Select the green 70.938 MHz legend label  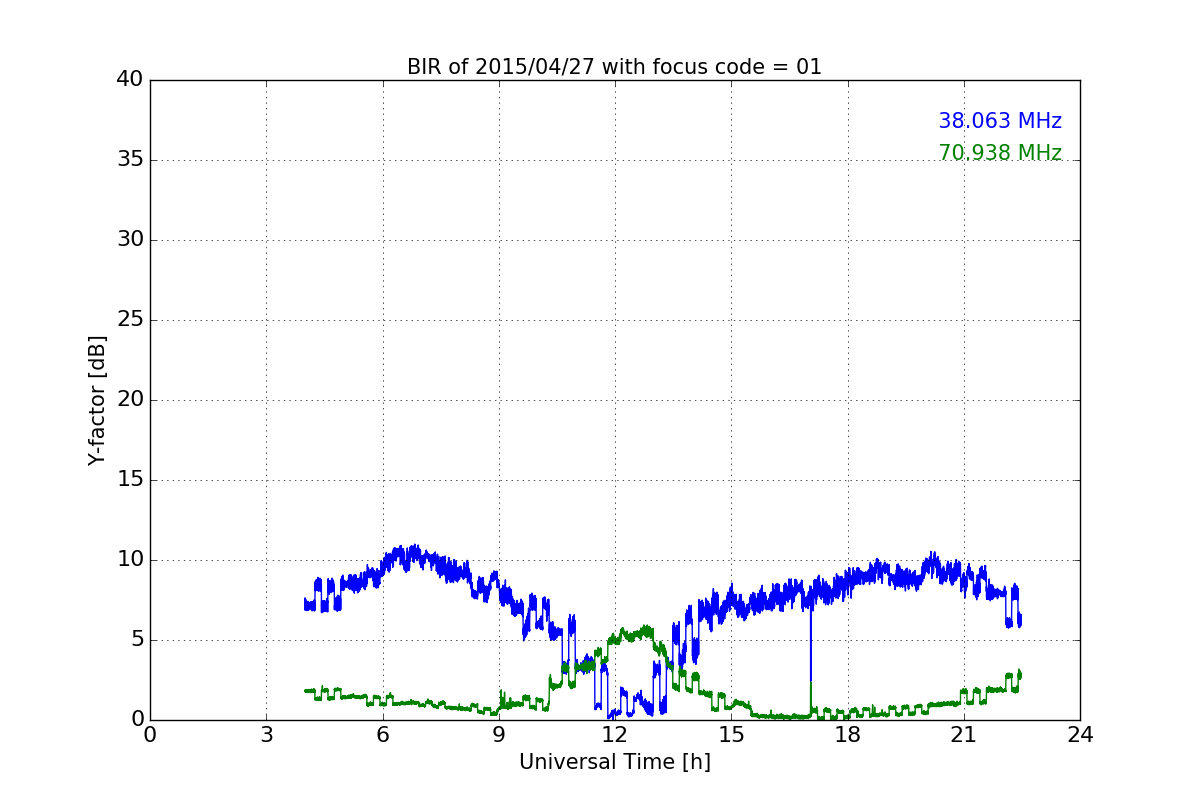(1000, 153)
